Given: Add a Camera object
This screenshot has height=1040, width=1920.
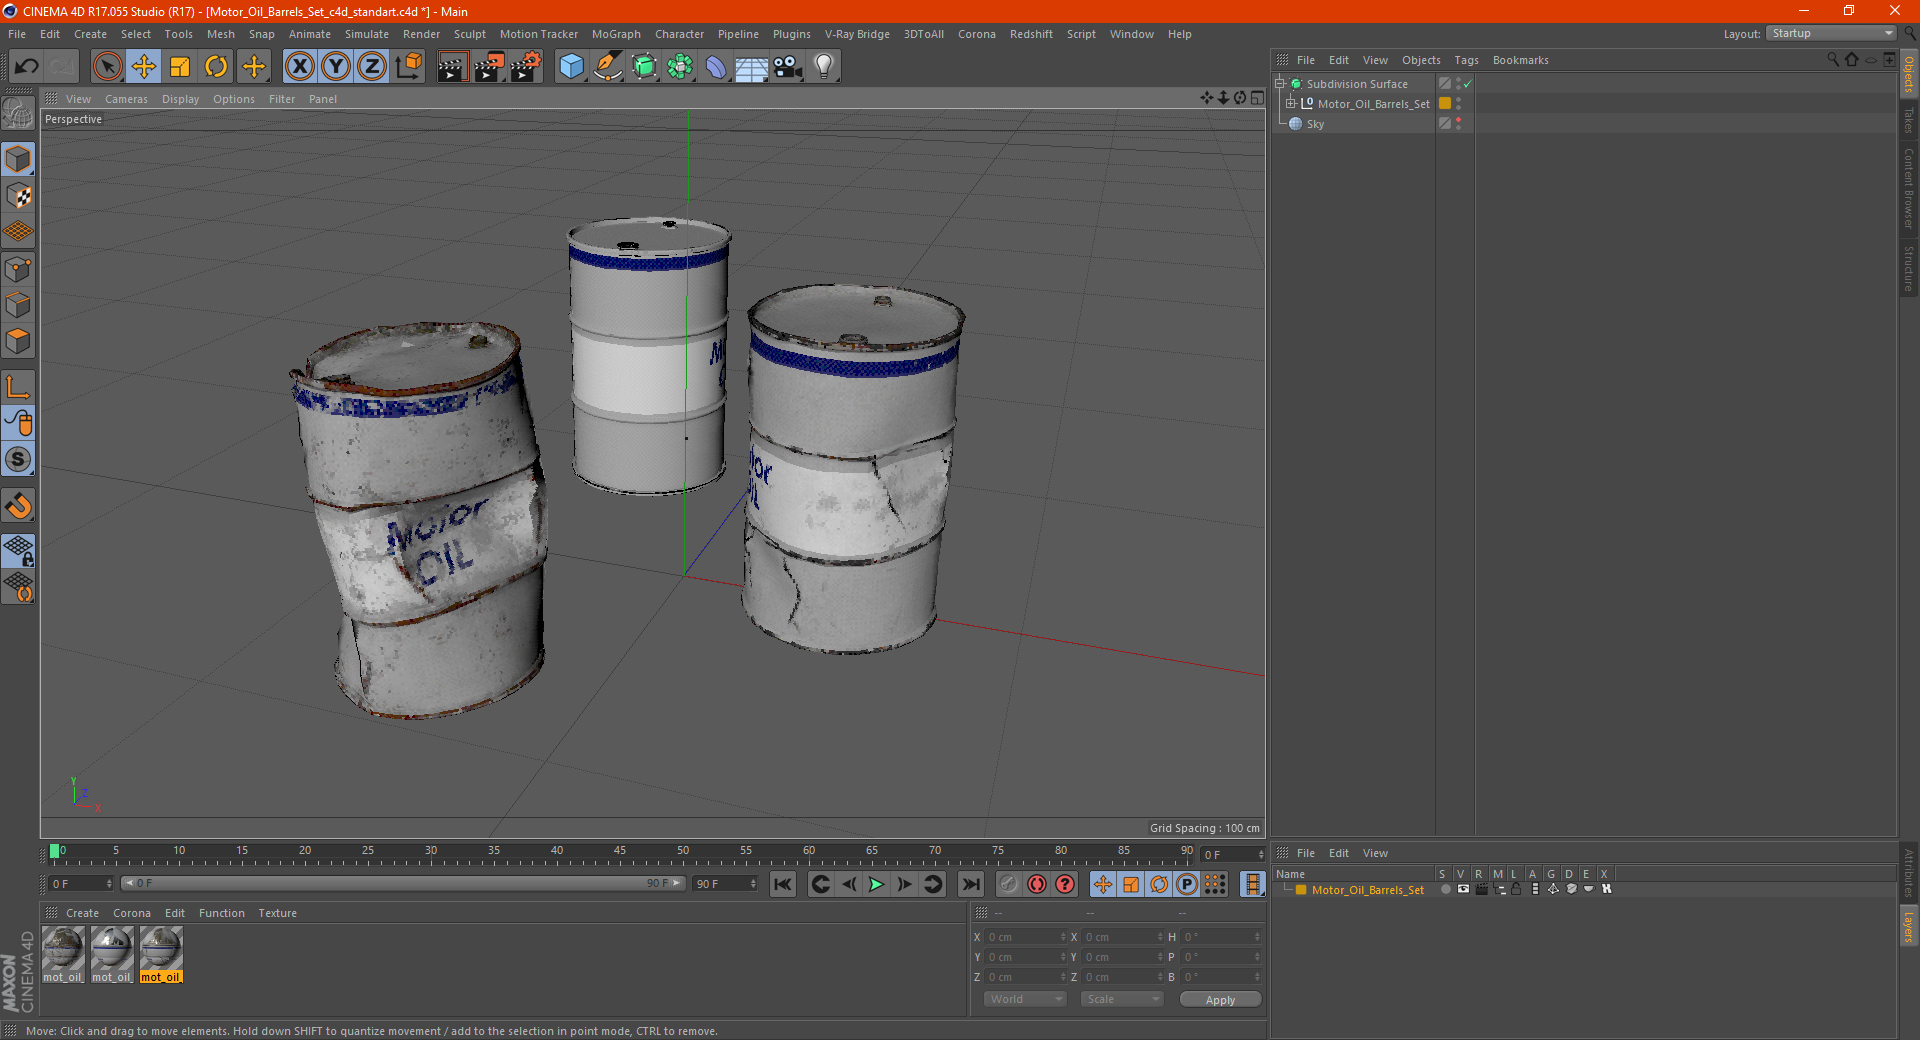Looking at the screenshot, I should point(788,67).
